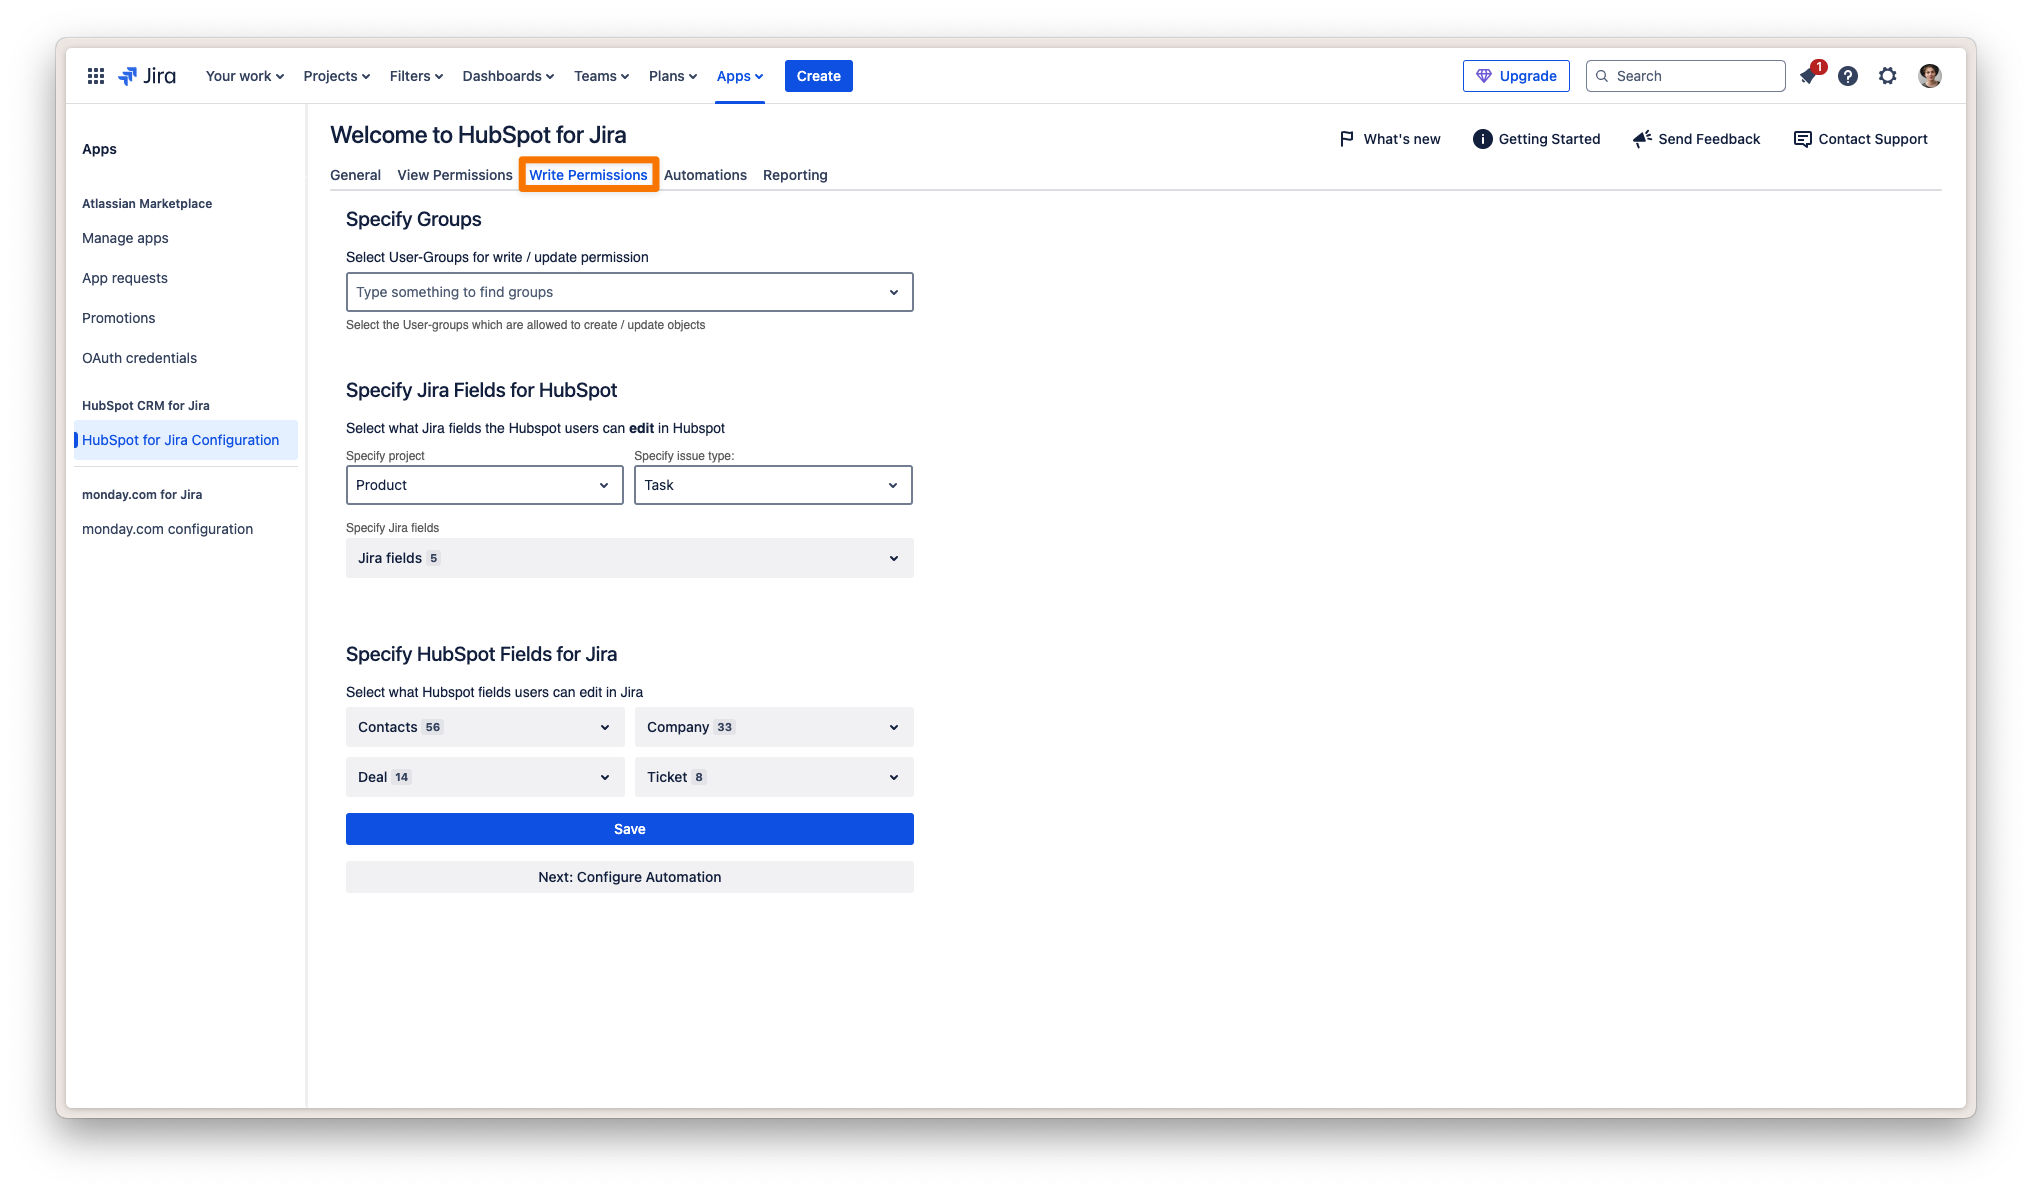Open the notifications icon
The width and height of the screenshot is (2032, 1192).
pyautogui.click(x=1809, y=76)
